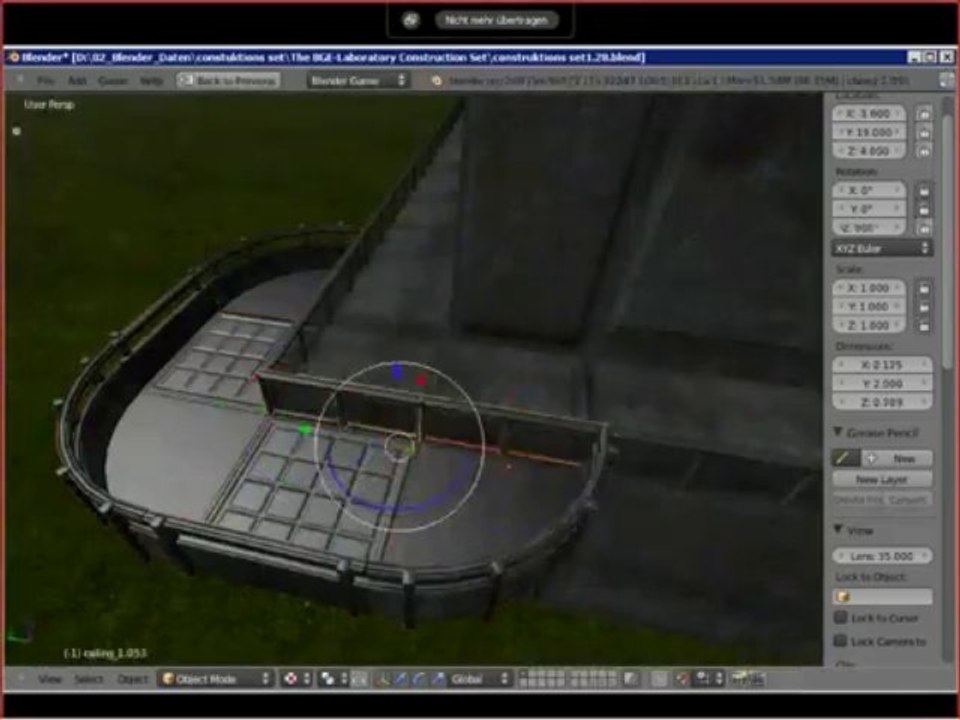Toggle lock for Location Y
This screenshot has height=720, width=960.
coord(924,132)
